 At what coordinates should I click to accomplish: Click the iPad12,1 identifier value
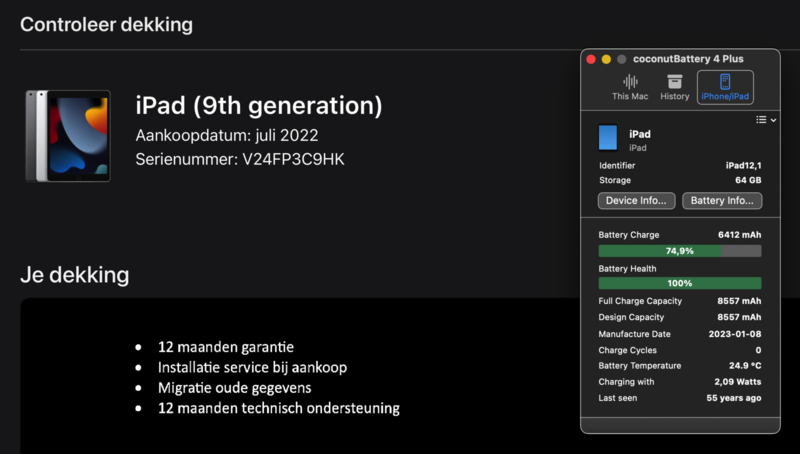[743, 165]
